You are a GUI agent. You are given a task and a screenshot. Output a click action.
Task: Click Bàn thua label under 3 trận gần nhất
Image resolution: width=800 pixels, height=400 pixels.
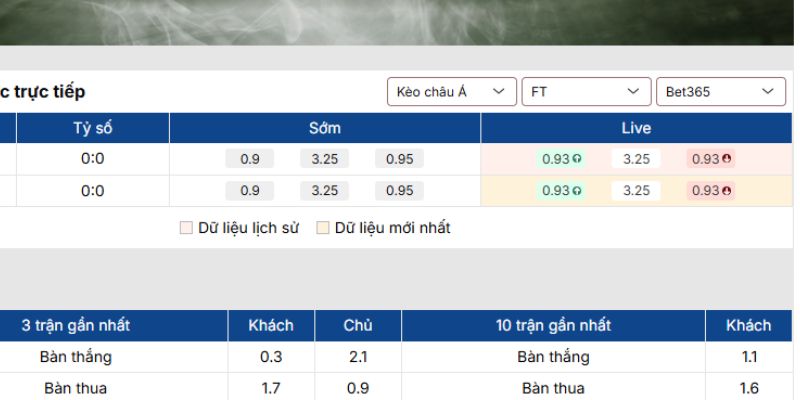click(x=76, y=388)
